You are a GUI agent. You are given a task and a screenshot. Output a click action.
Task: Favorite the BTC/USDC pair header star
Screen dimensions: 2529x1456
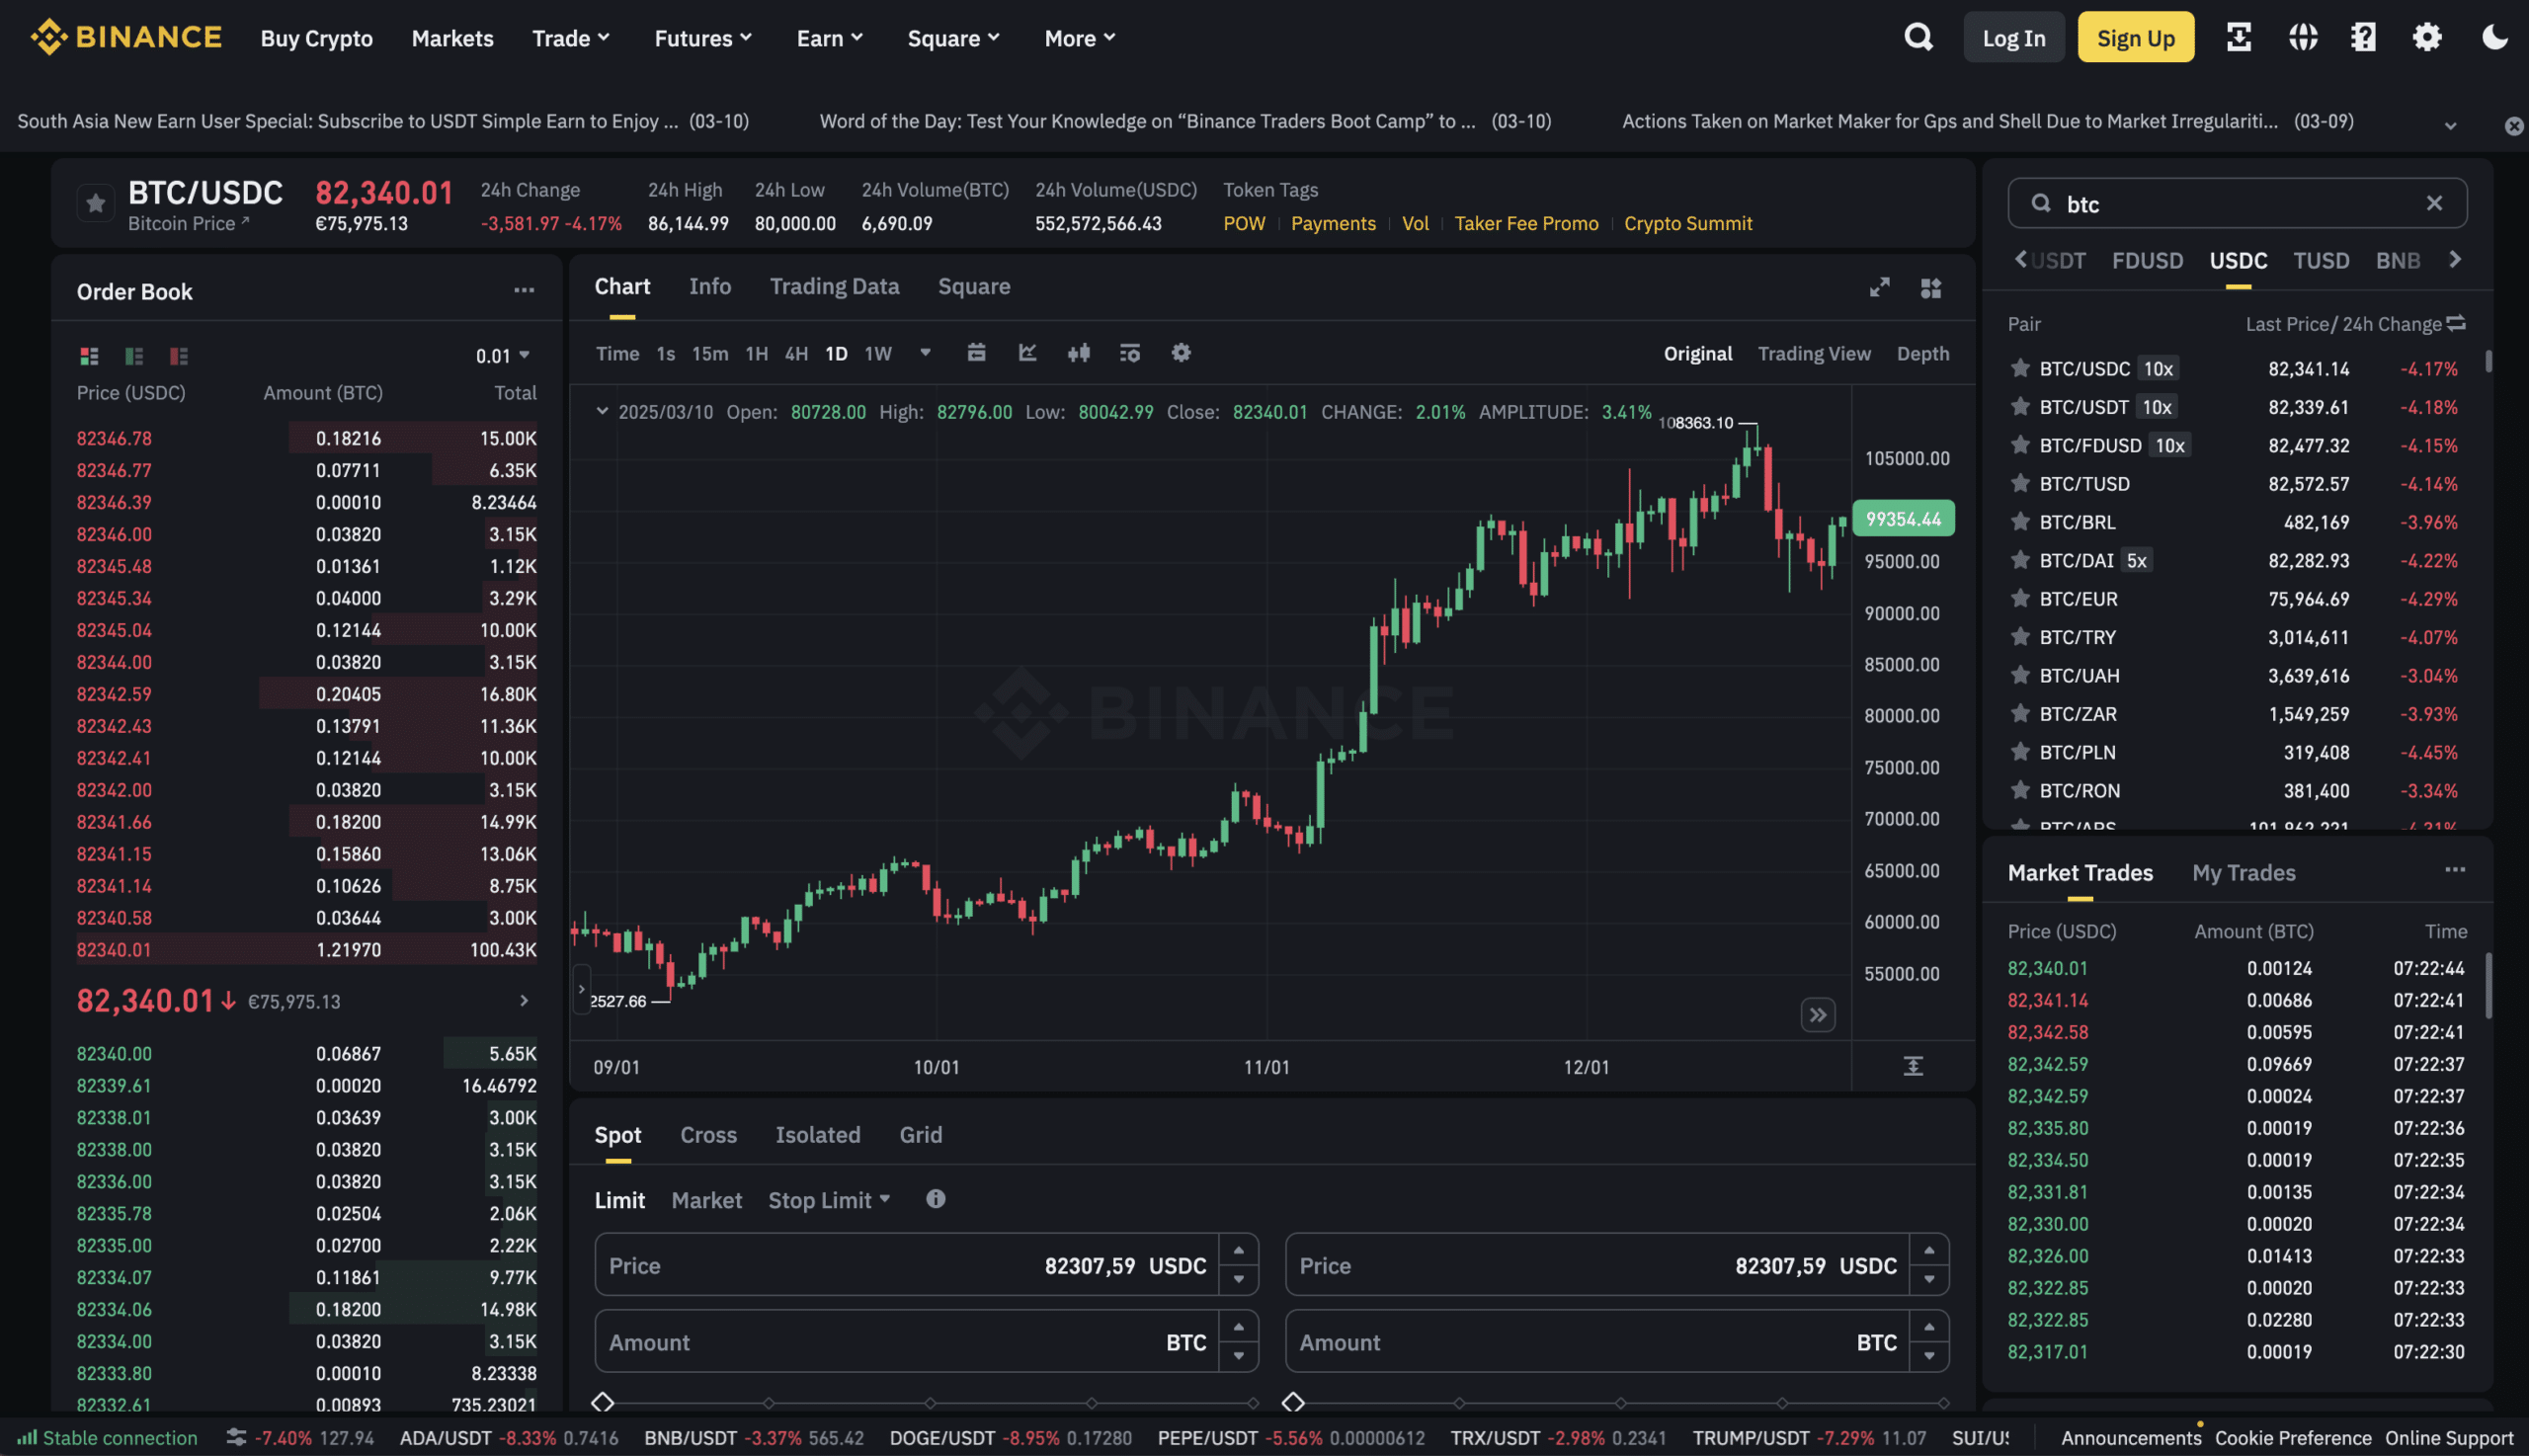tap(95, 204)
